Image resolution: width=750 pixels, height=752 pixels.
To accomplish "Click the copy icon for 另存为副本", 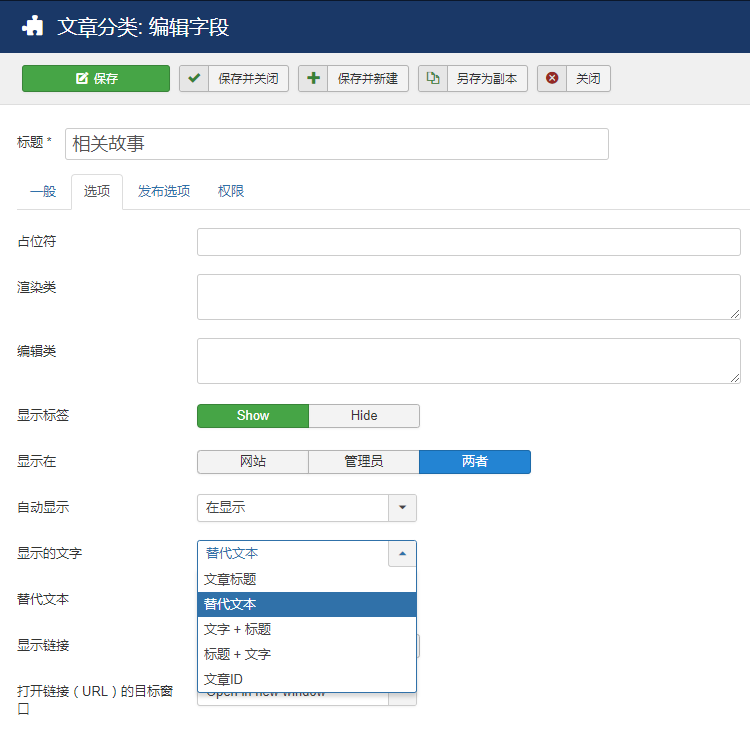I will click(x=433, y=79).
